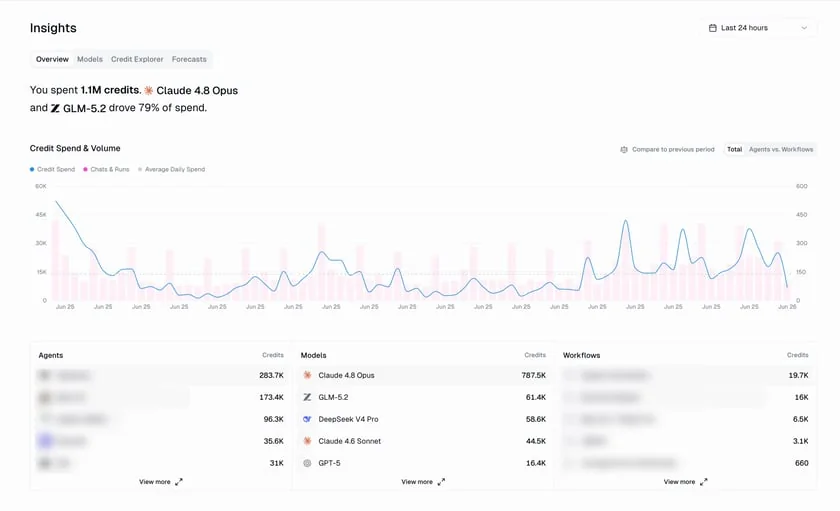Viewport: 840px width, 511px height.
Task: Click the Models card heading
Action: tap(313, 355)
